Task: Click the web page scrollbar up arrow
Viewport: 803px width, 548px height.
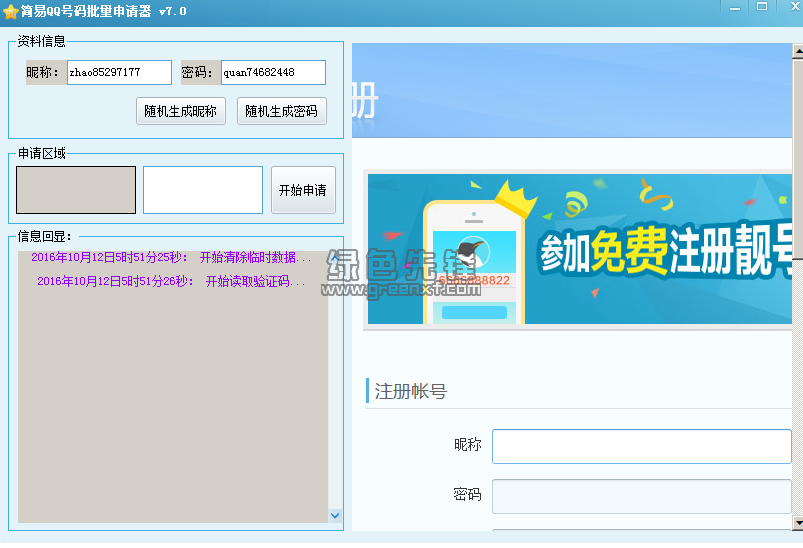Action: [797, 51]
